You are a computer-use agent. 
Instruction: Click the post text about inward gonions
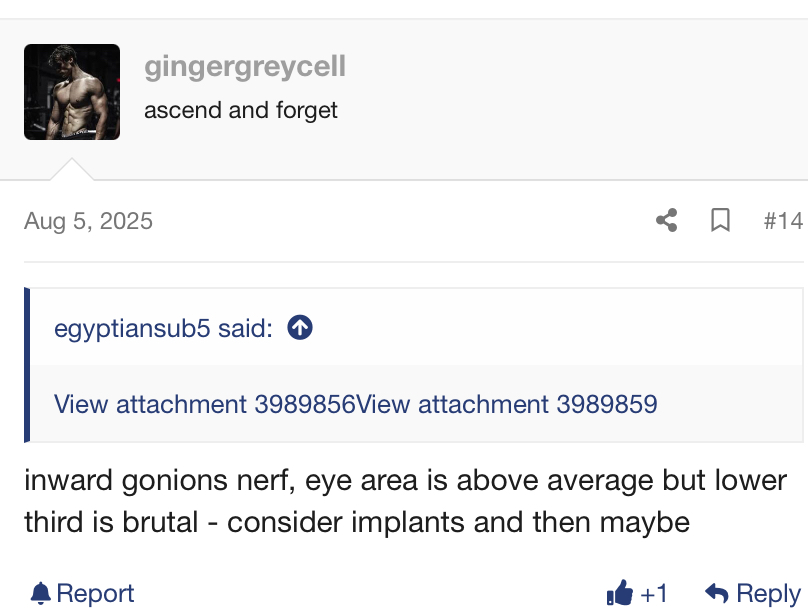point(405,480)
